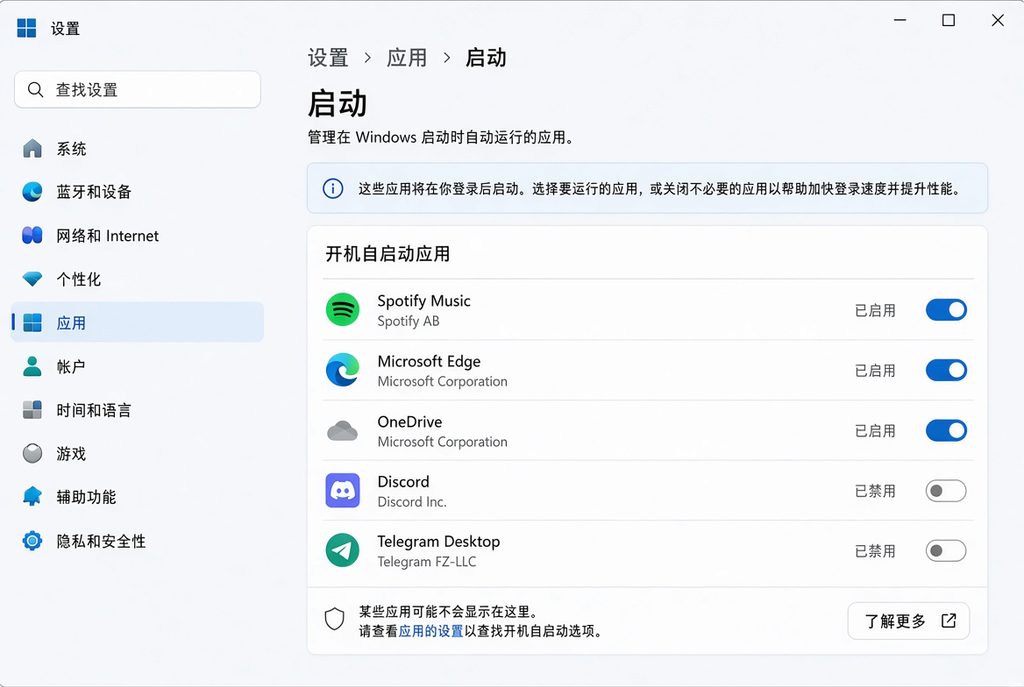Click the current 启动 breadcrumb item

click(x=486, y=57)
